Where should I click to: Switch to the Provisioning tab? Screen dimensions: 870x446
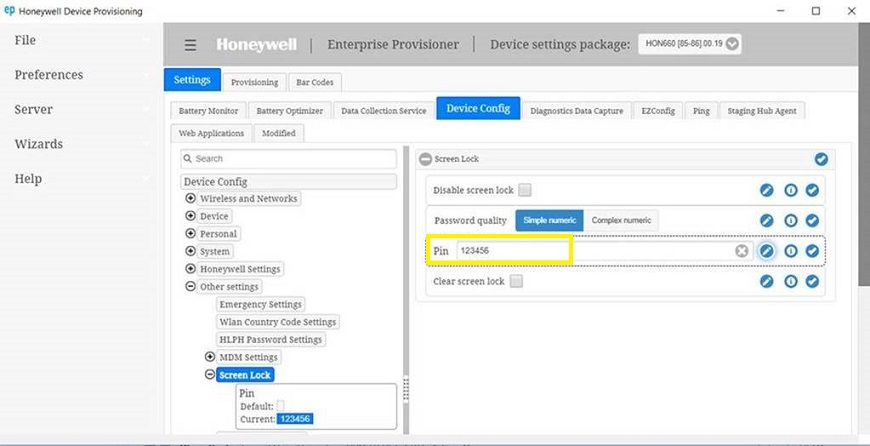(x=255, y=82)
